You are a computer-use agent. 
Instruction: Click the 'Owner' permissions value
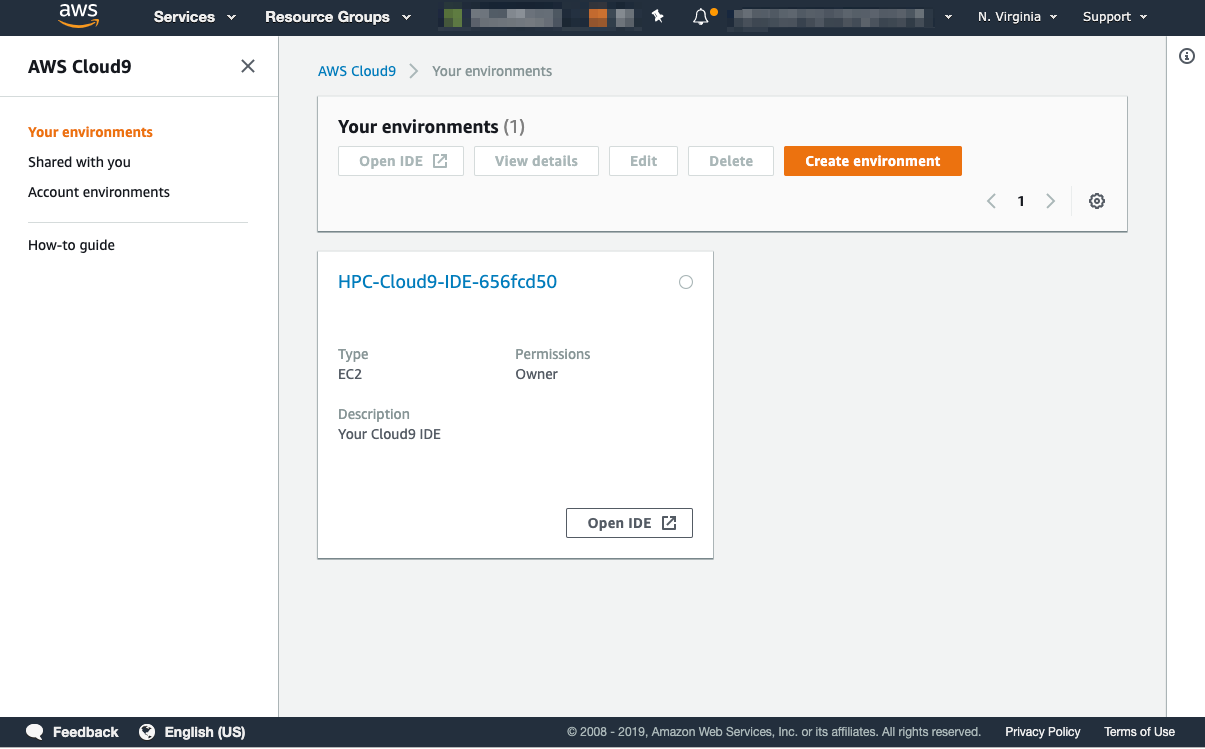tap(536, 374)
